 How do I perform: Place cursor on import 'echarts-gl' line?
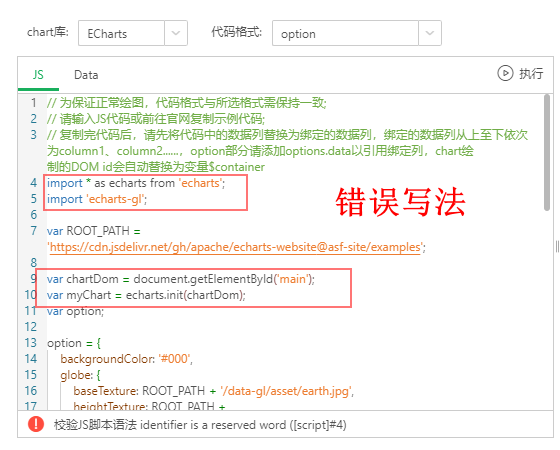pos(97,199)
